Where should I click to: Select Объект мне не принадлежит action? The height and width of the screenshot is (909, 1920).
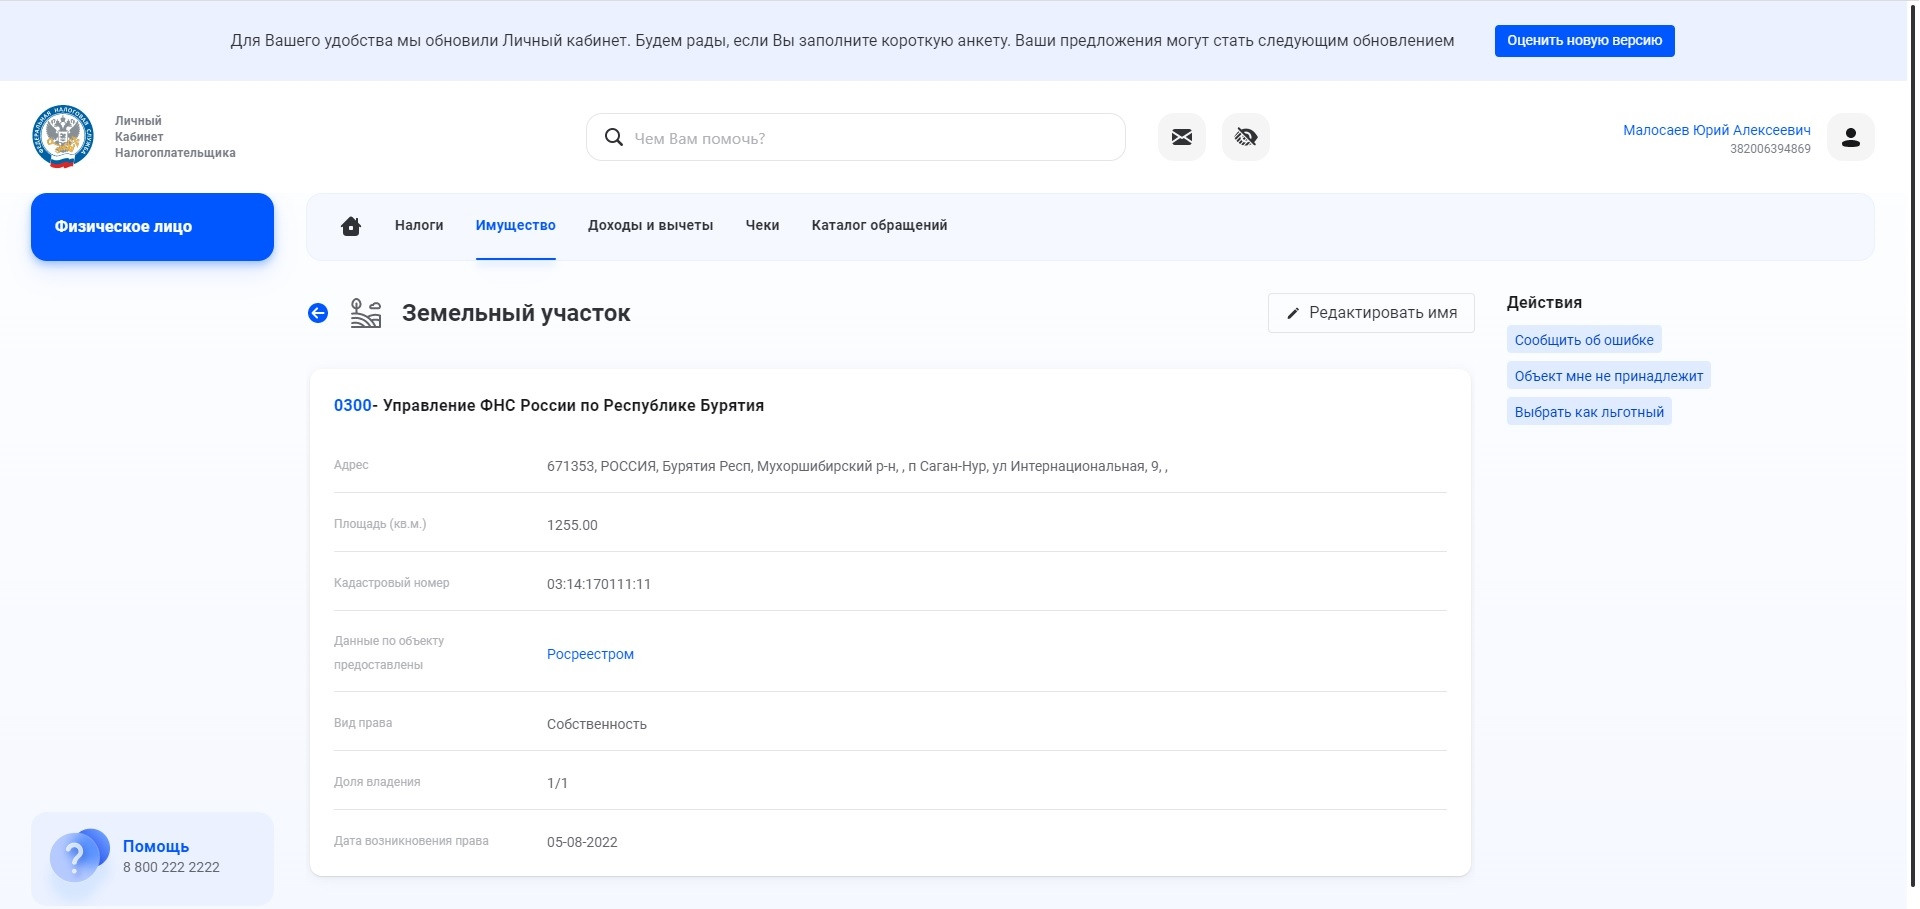pyautogui.click(x=1608, y=376)
